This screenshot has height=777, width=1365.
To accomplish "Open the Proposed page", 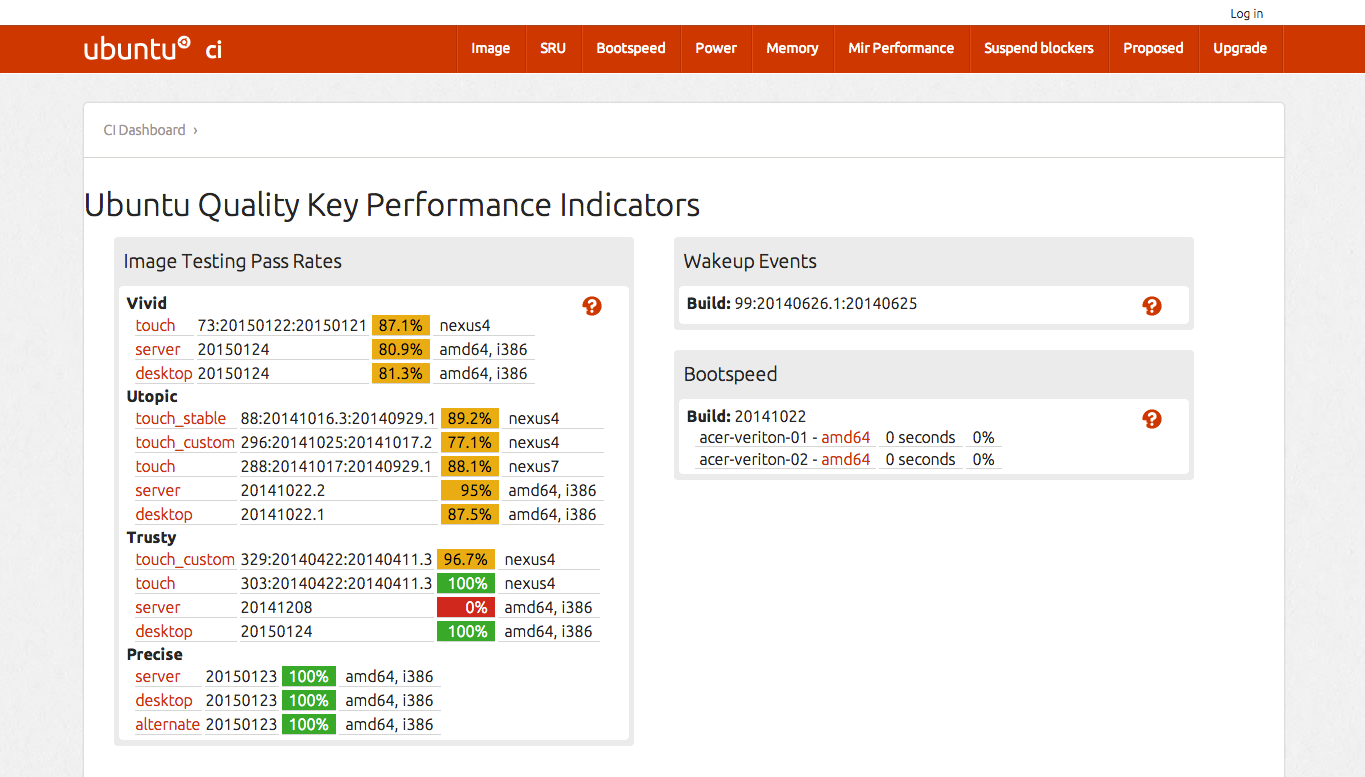I will (1153, 48).
